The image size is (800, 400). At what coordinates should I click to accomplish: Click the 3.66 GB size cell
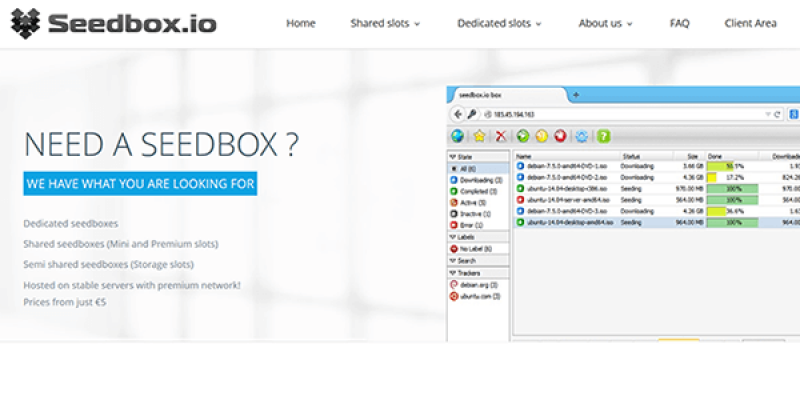pos(693,166)
